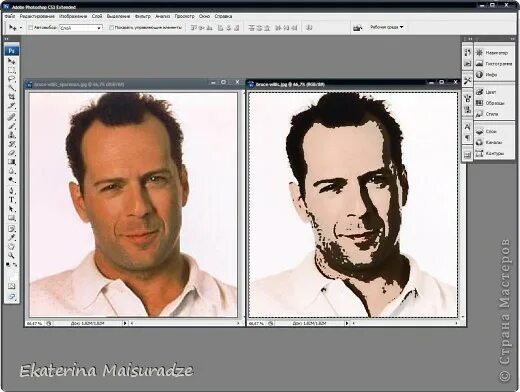Open the Просмотр menu
This screenshot has width=520, height=392.
point(184,16)
